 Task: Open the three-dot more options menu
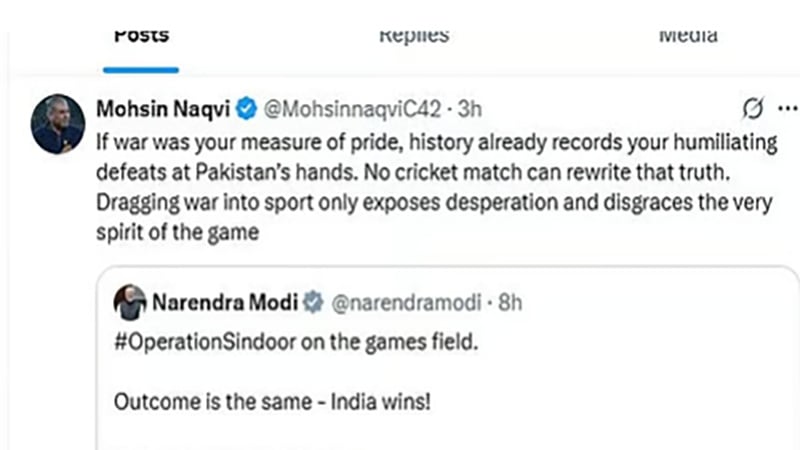787,108
